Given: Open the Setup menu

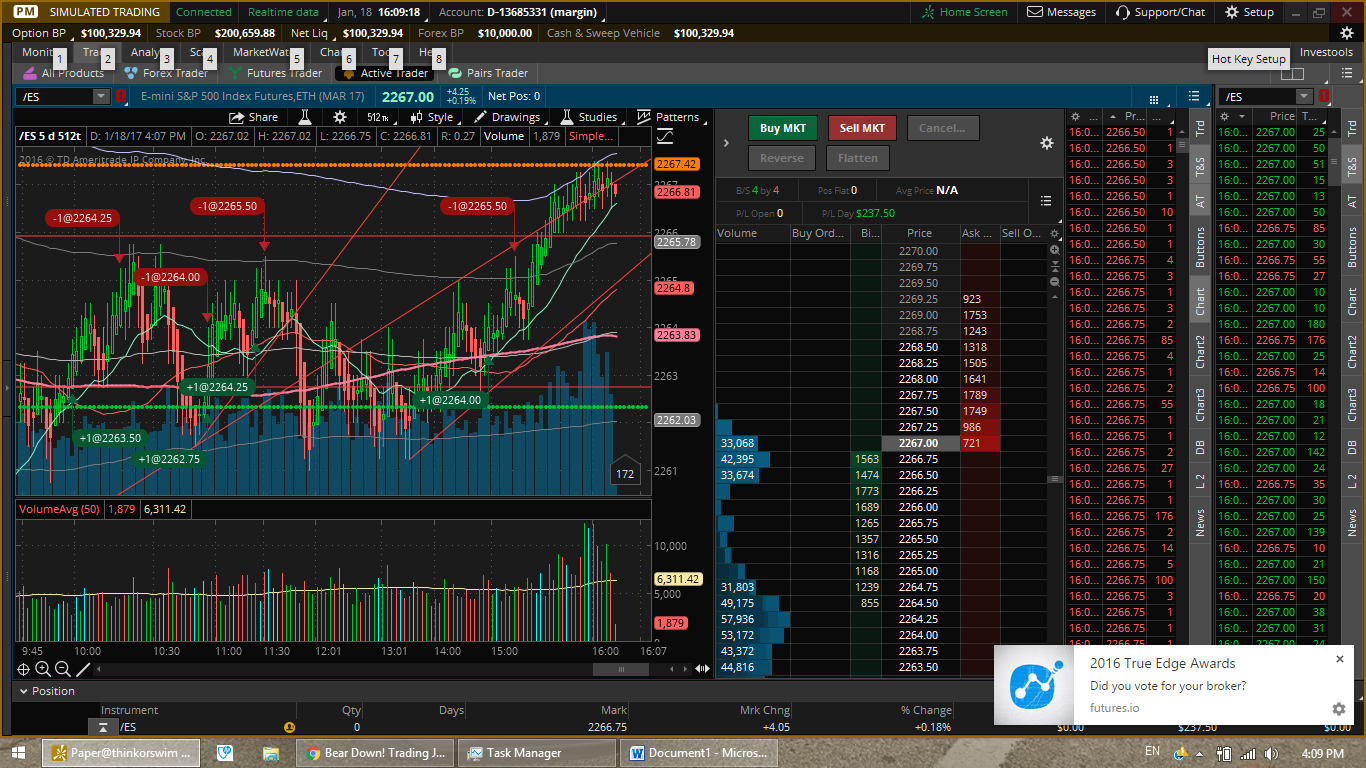Looking at the screenshot, I should [1249, 12].
